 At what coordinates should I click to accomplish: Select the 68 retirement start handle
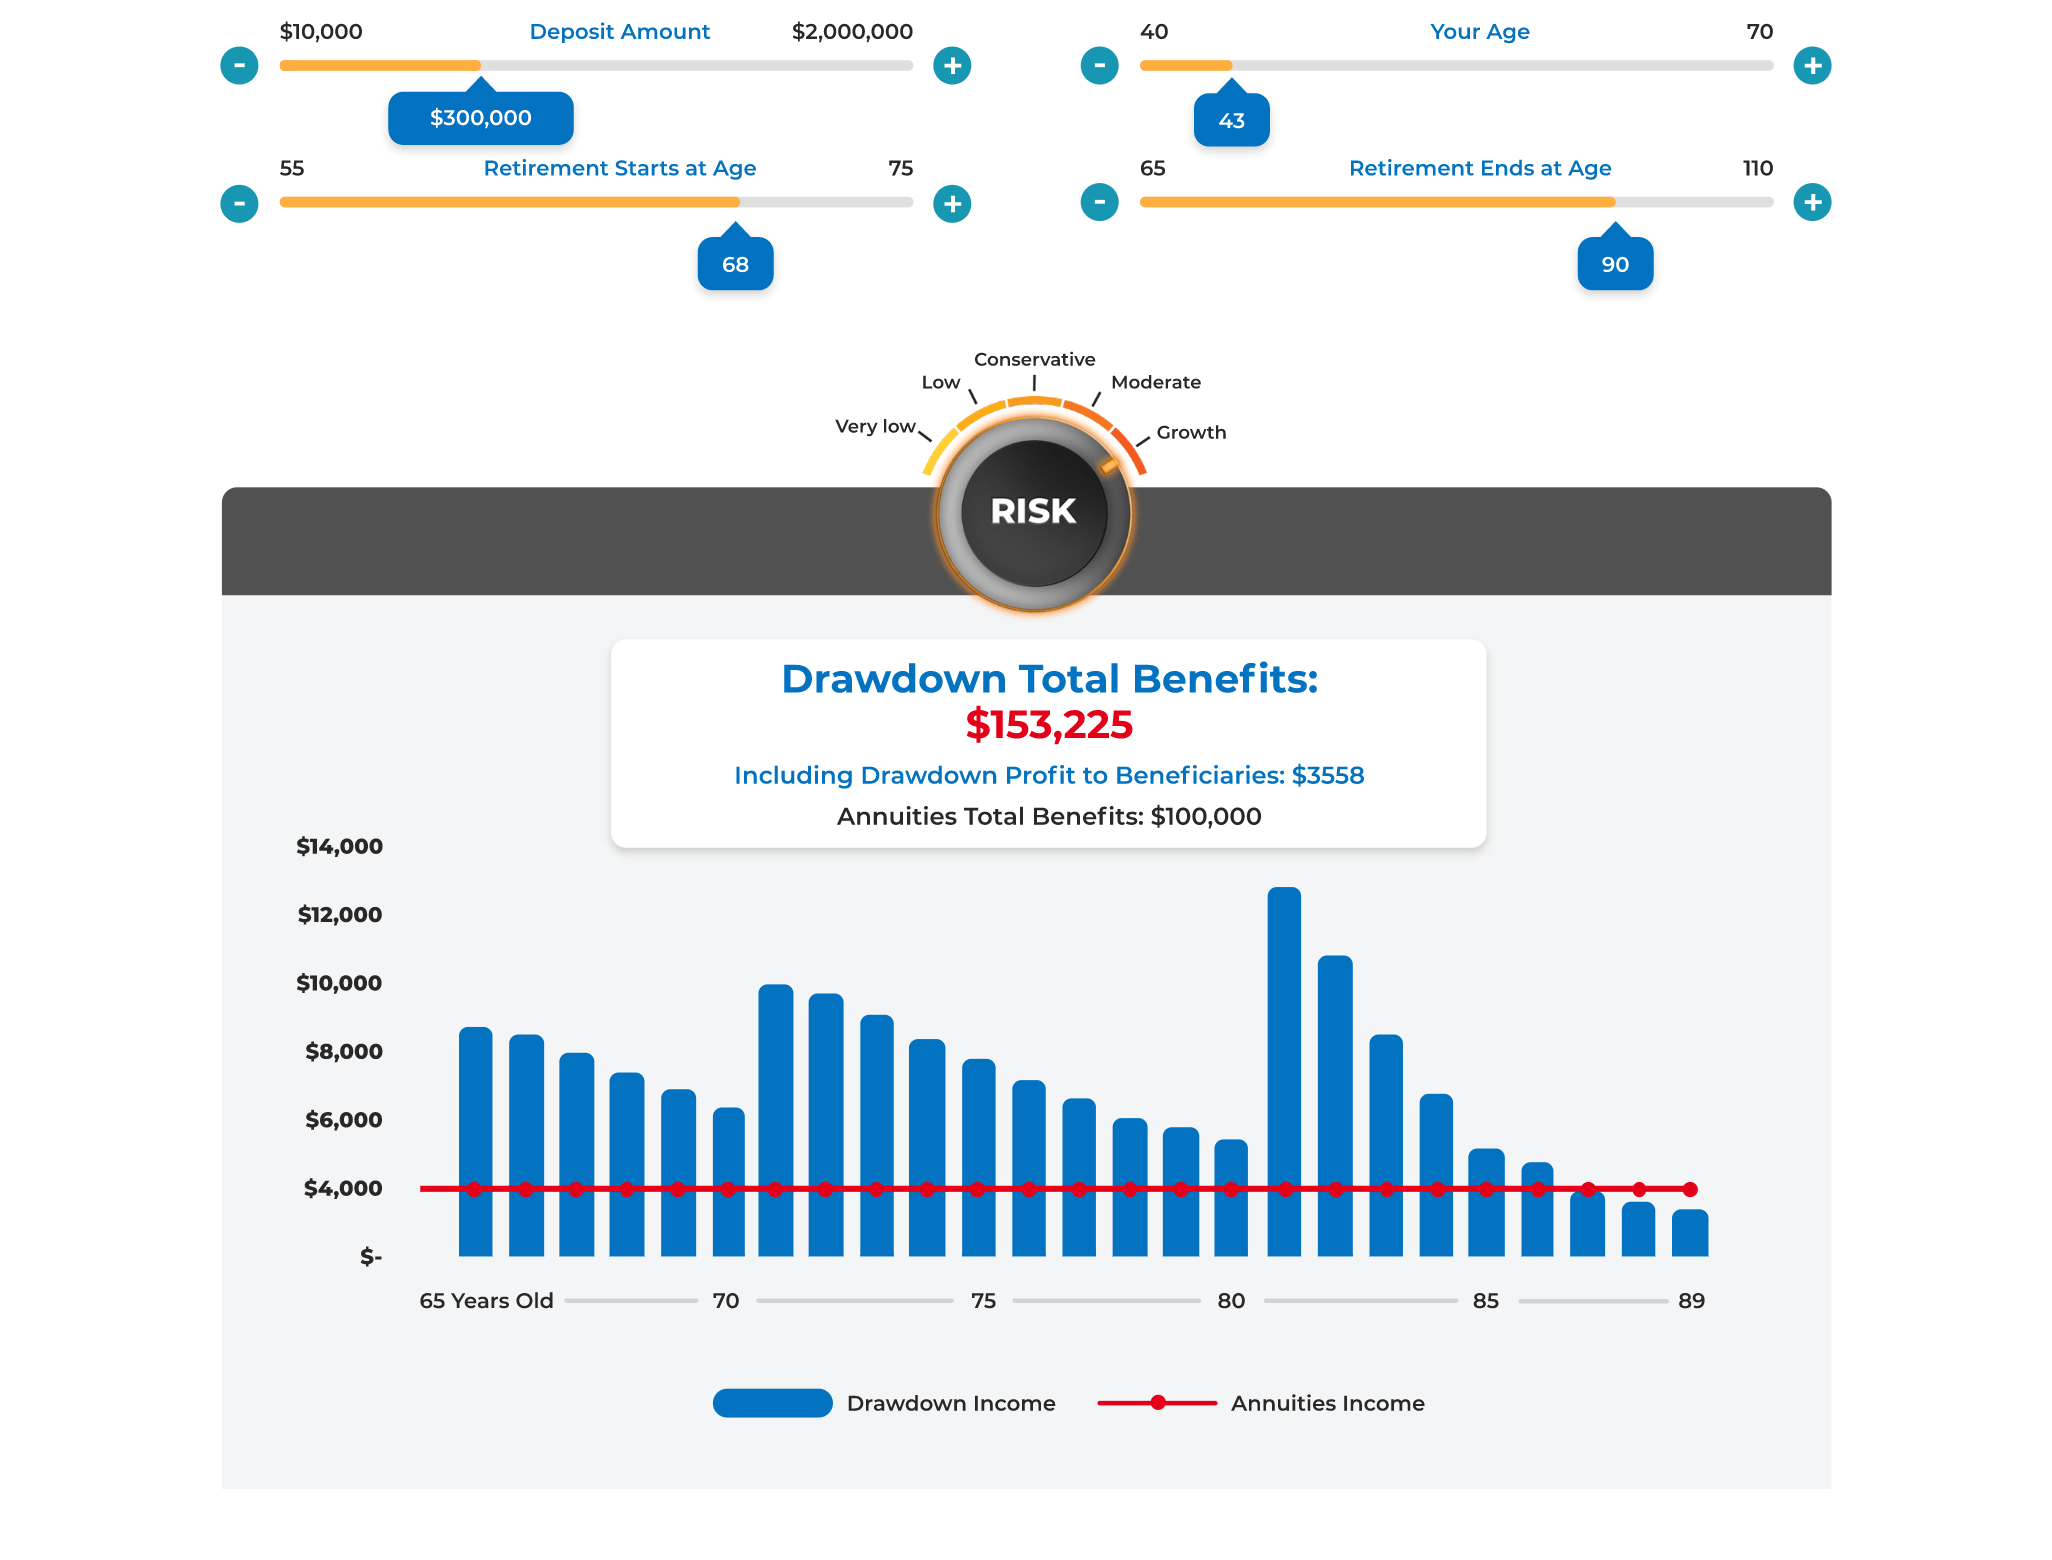point(735,264)
